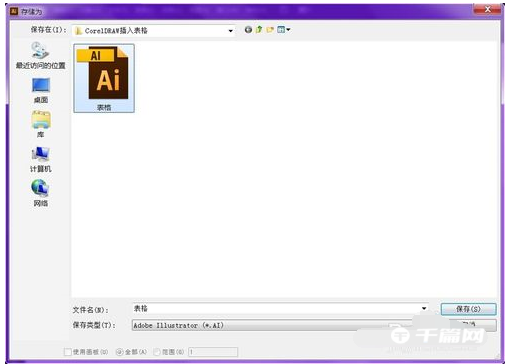The image size is (505, 364).
Task: Click the Back navigation icon
Action: [248, 30]
